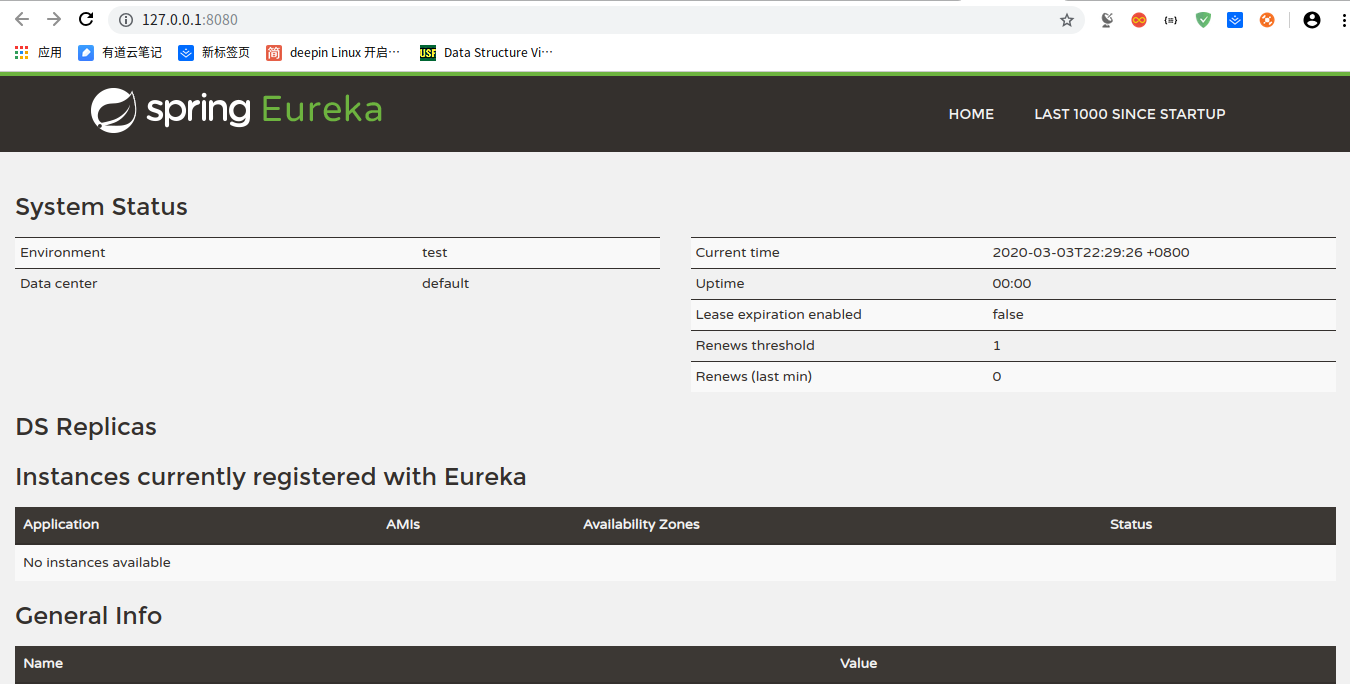Click Lease expiration enabled label
Image resolution: width=1350 pixels, height=684 pixels.
click(x=779, y=315)
